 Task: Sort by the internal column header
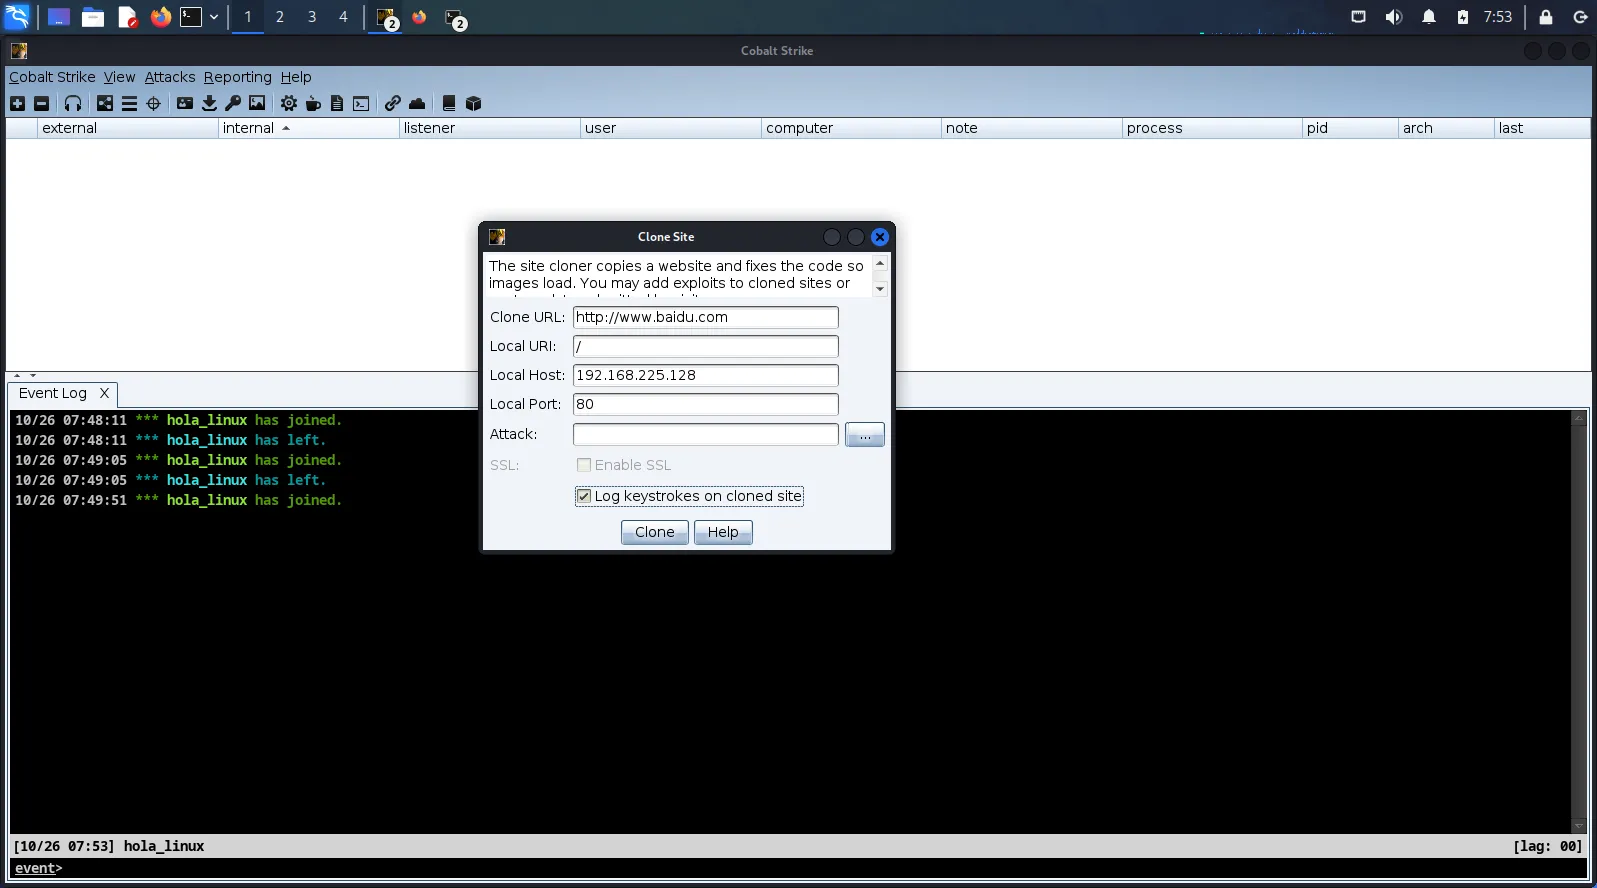249,128
